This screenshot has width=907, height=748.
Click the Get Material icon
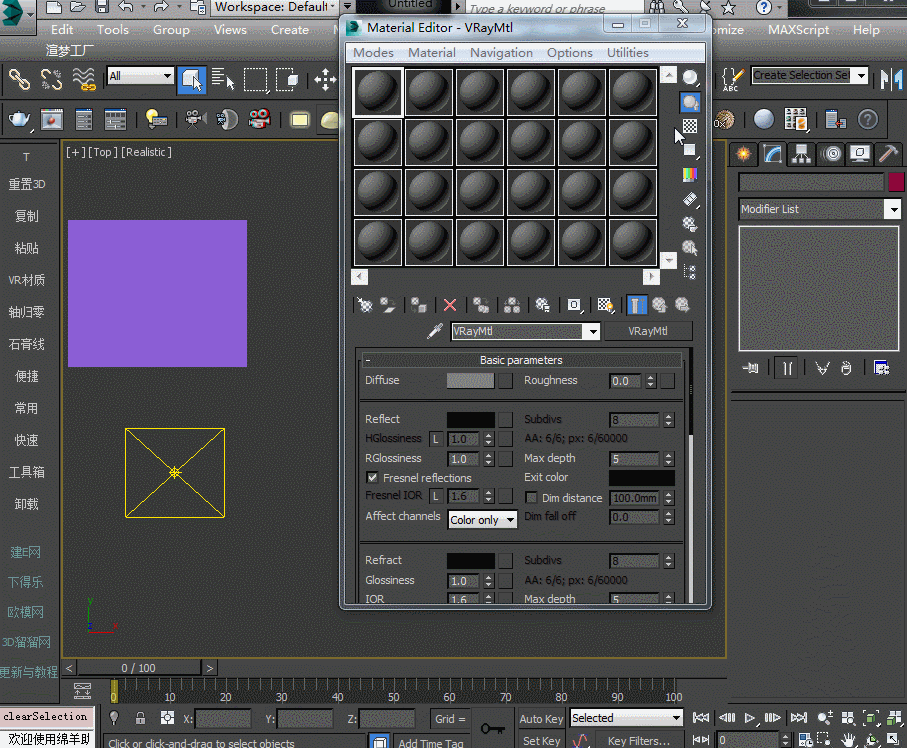coord(365,306)
